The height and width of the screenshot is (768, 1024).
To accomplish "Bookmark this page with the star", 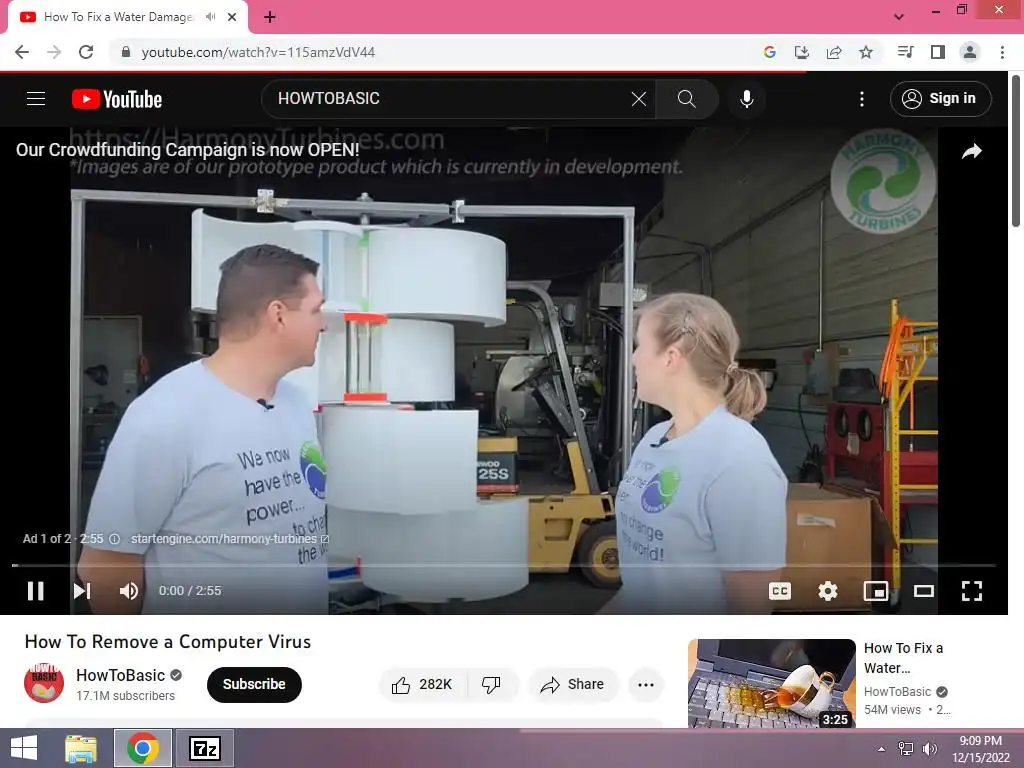I will point(866,52).
